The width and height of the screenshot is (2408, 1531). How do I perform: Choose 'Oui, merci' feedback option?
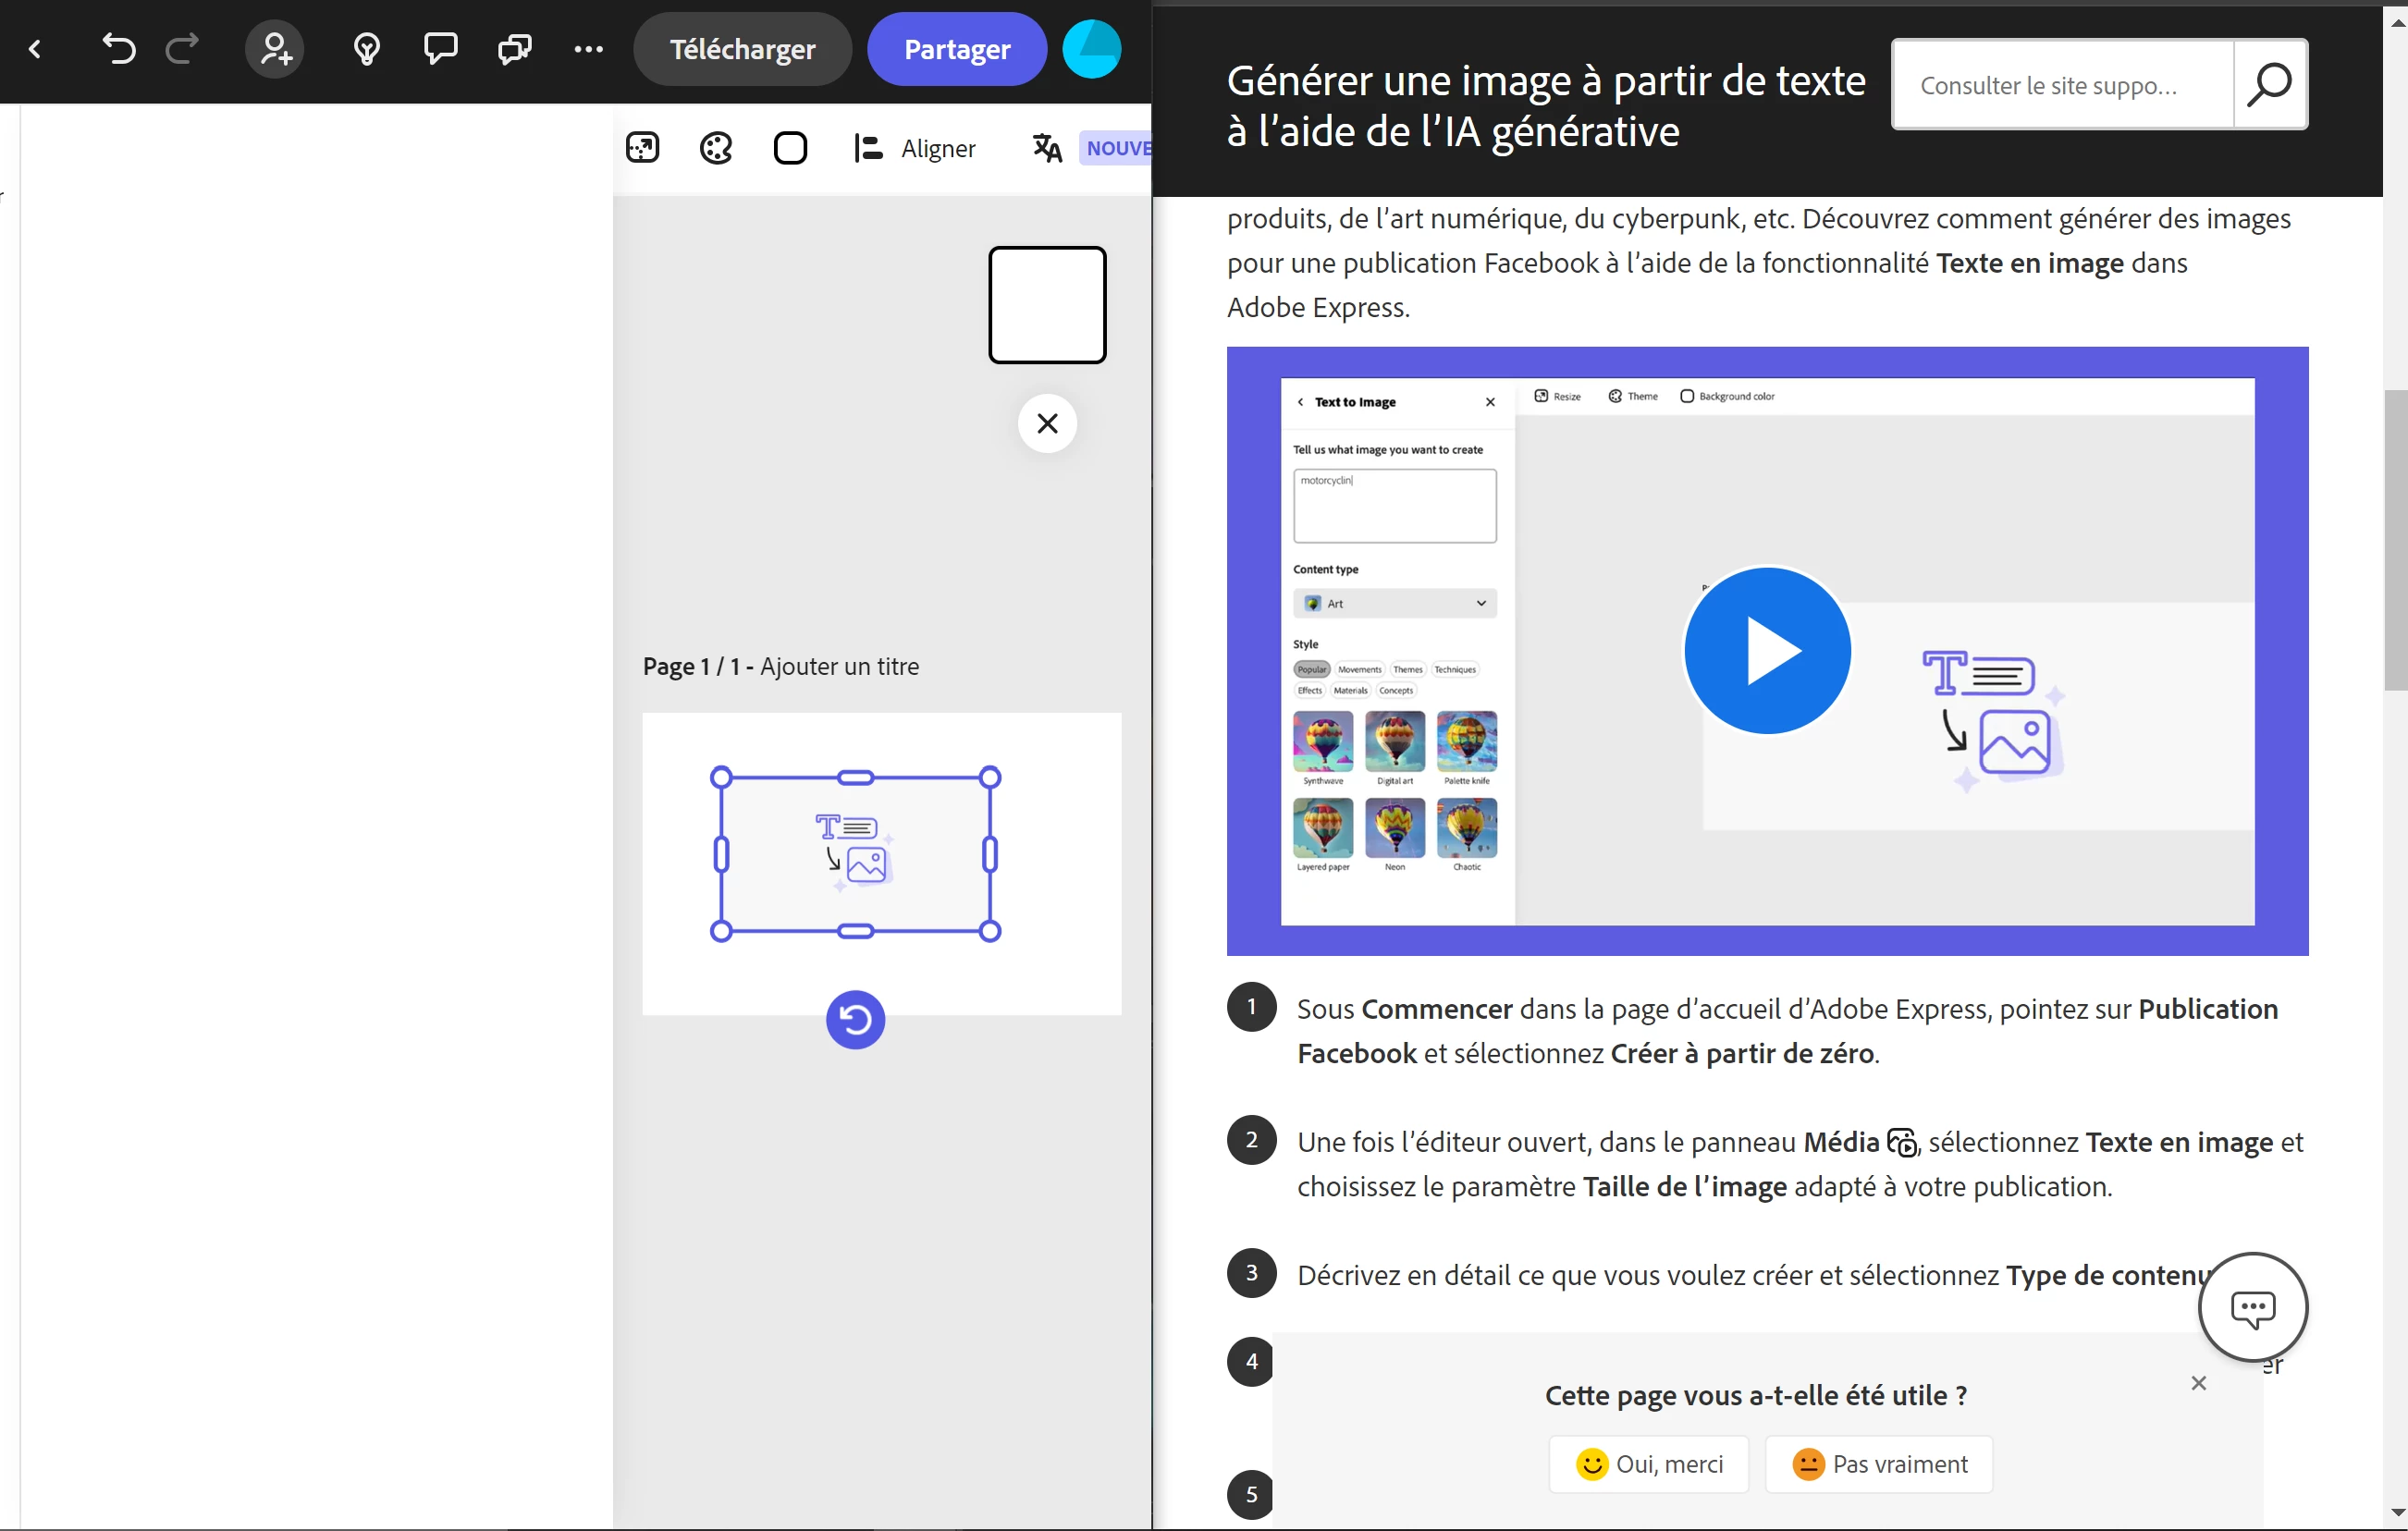pos(1649,1464)
